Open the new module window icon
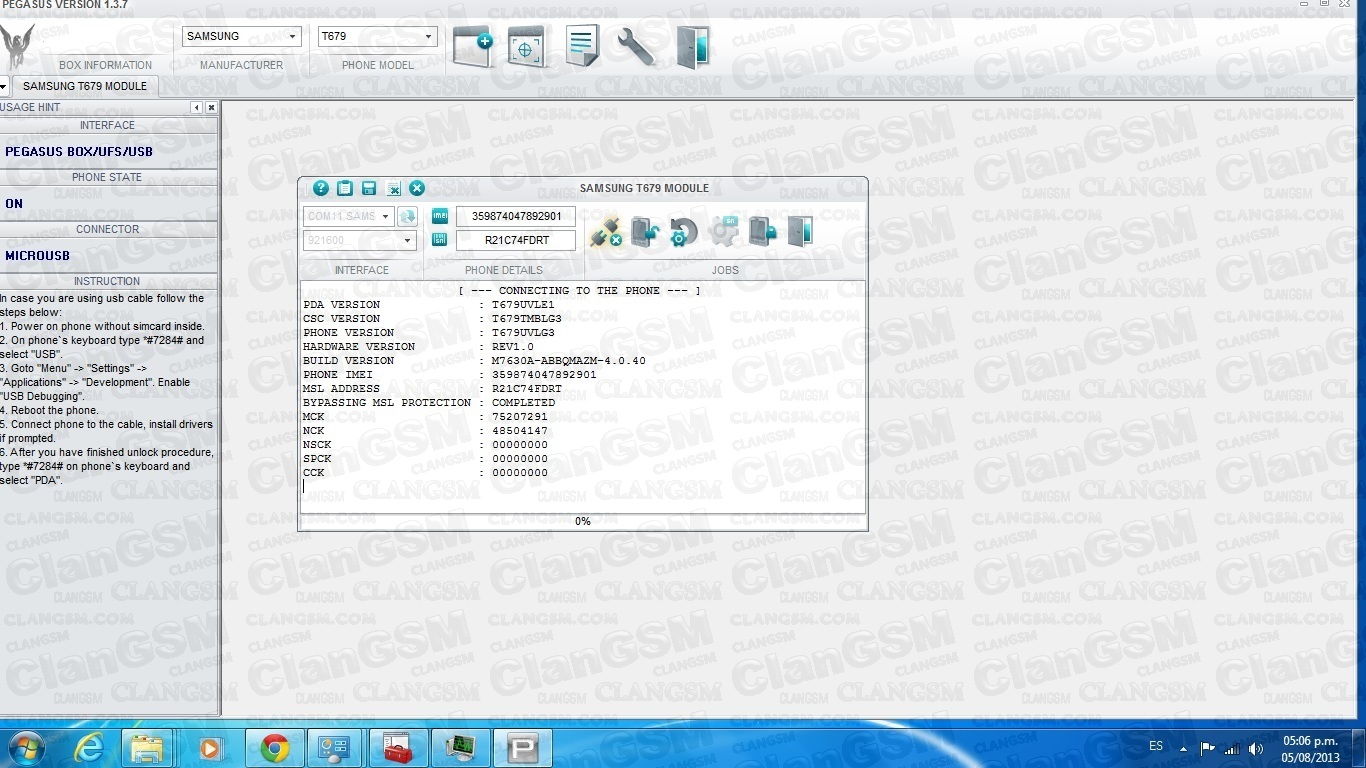The height and width of the screenshot is (768, 1366). click(x=473, y=46)
